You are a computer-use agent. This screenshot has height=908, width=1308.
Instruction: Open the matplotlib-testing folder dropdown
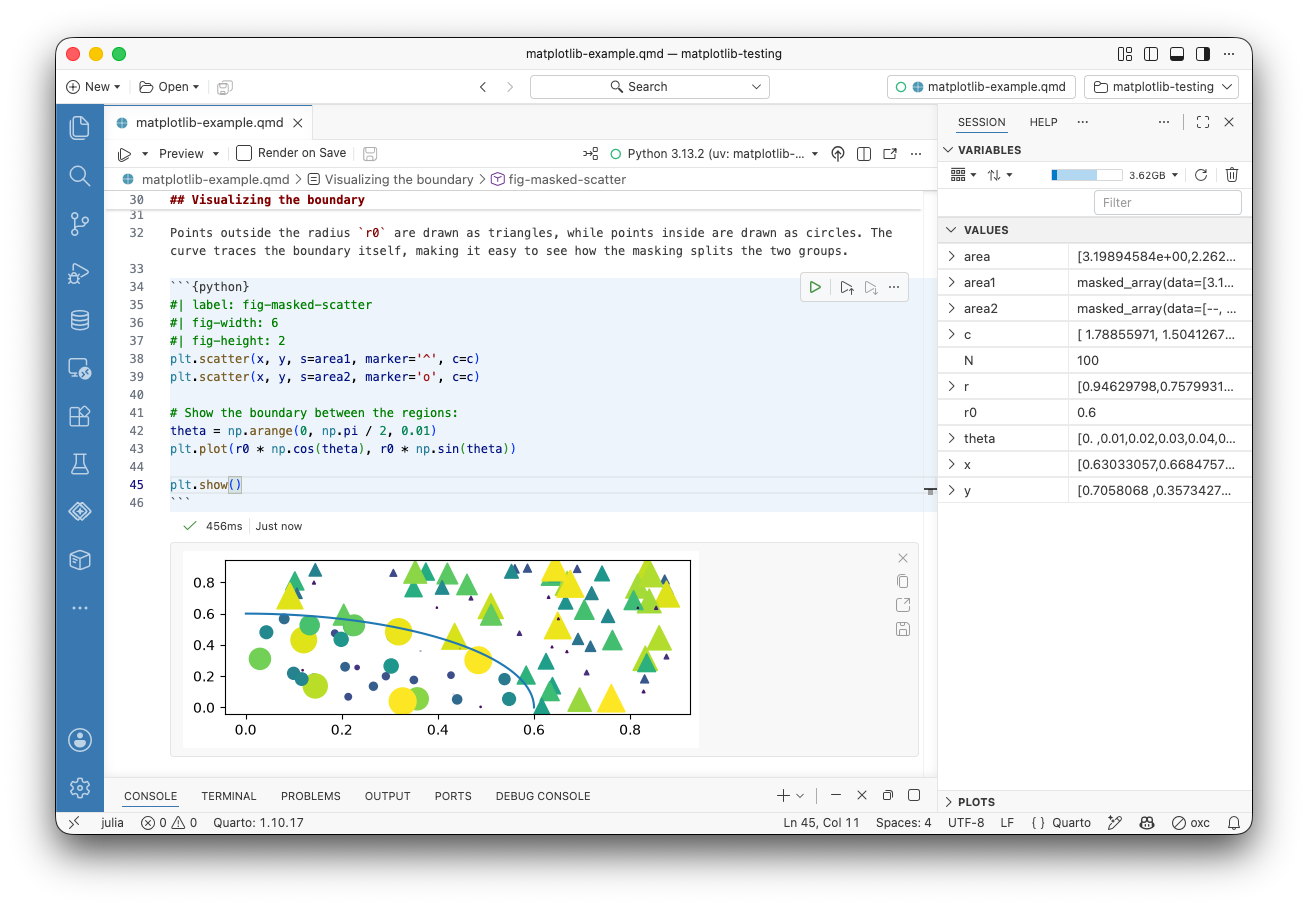click(1161, 87)
